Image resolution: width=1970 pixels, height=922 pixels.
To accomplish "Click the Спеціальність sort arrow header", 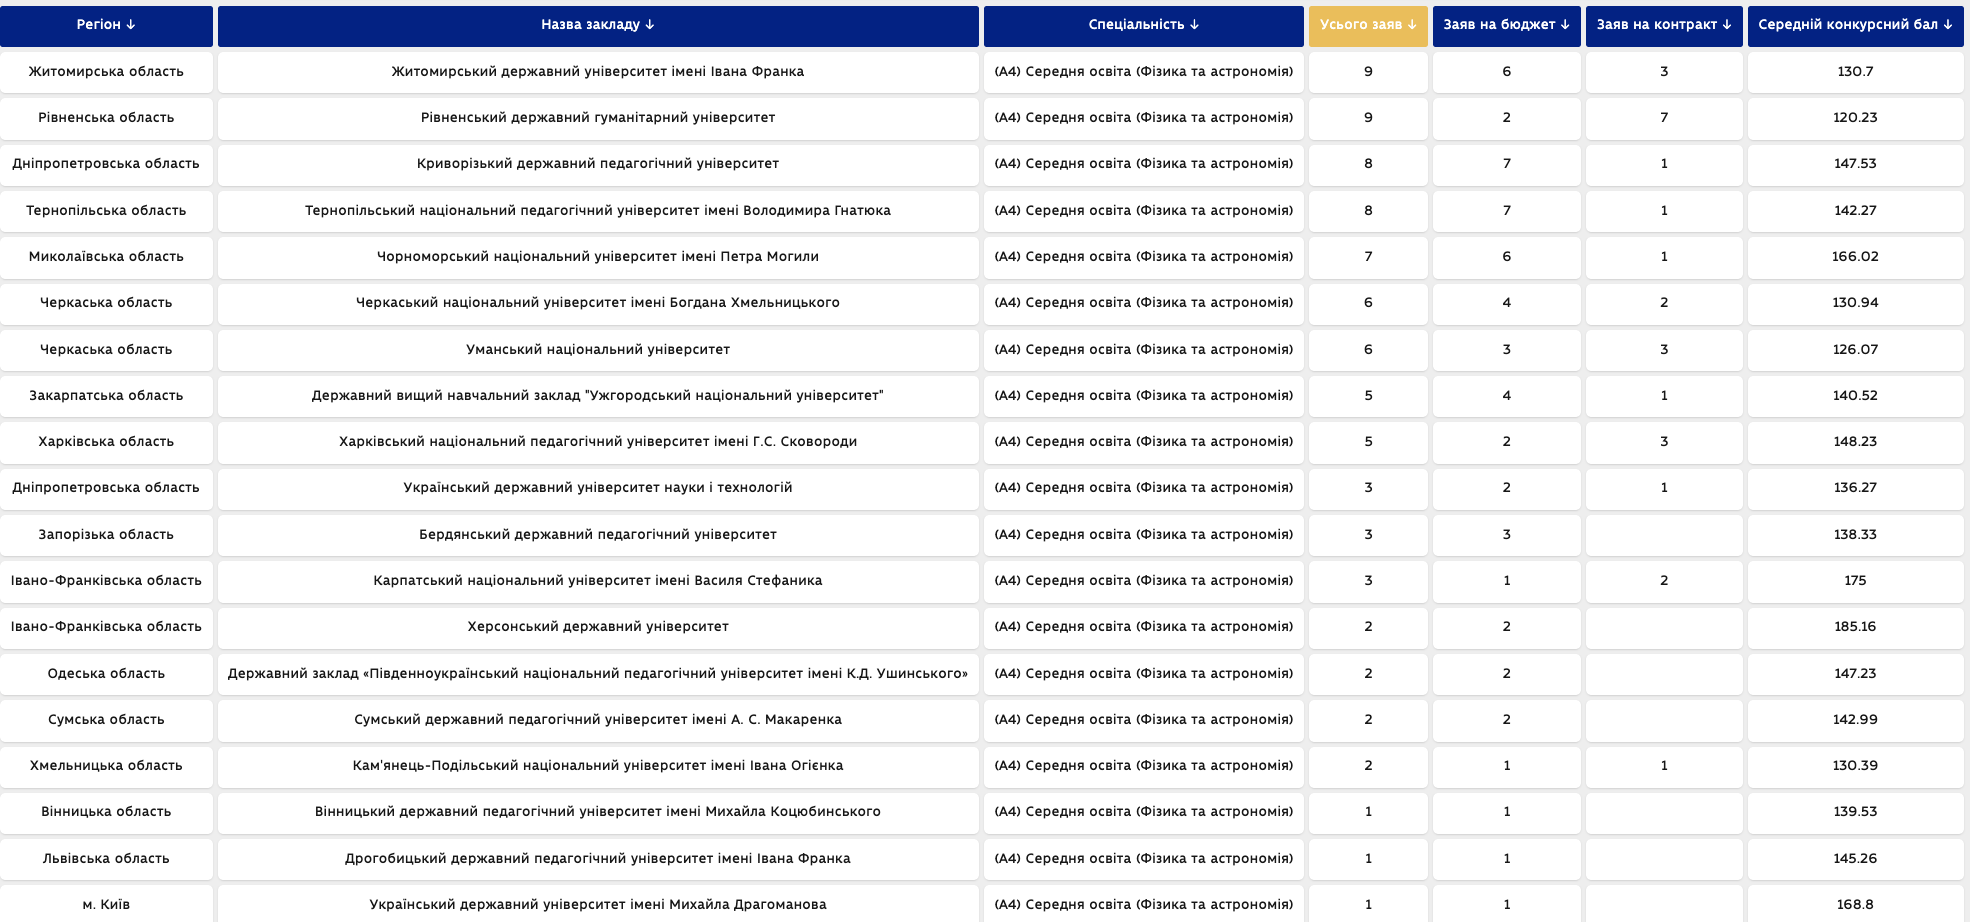I will (1143, 25).
